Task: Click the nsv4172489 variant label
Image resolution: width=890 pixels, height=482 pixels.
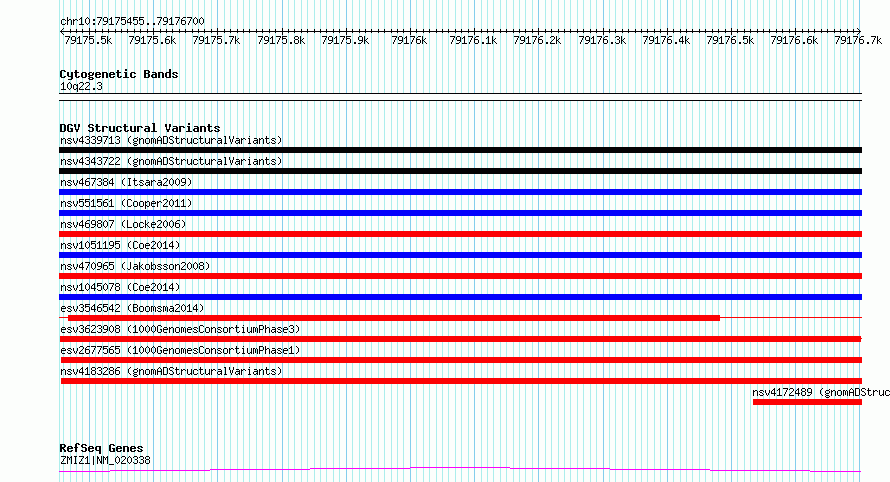Action: click(x=821, y=392)
